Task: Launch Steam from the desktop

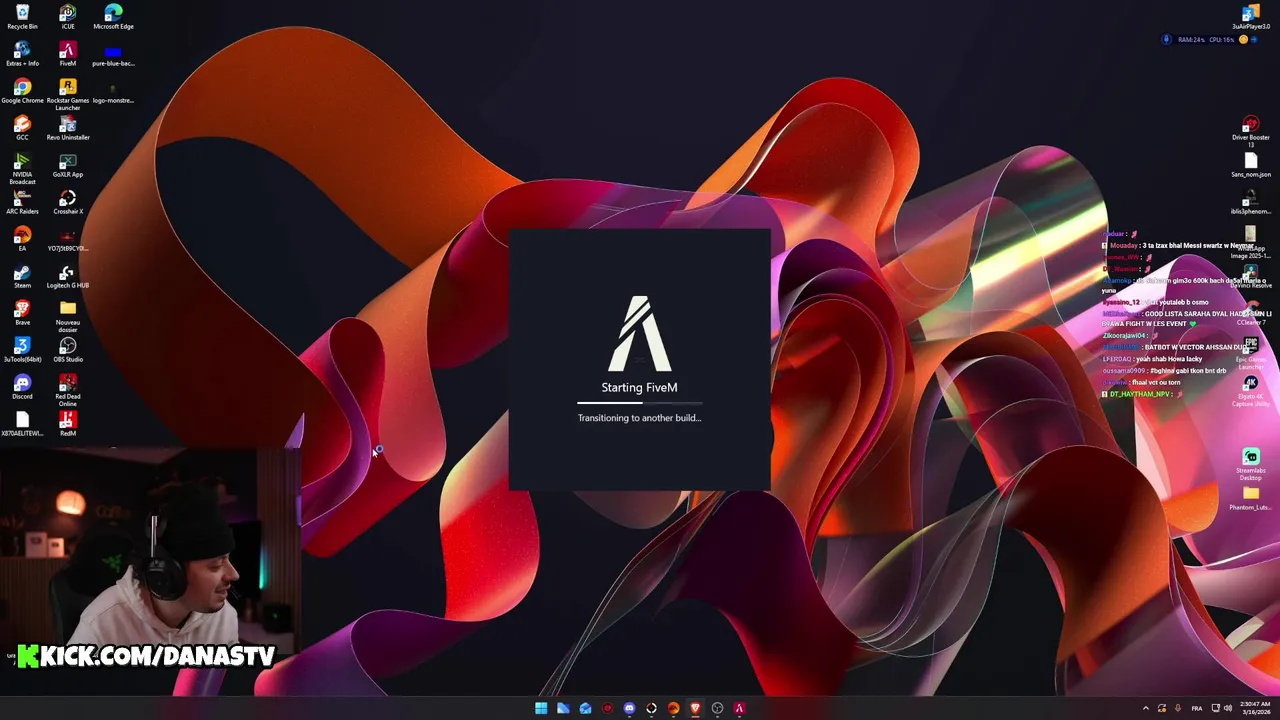Action: [x=22, y=275]
